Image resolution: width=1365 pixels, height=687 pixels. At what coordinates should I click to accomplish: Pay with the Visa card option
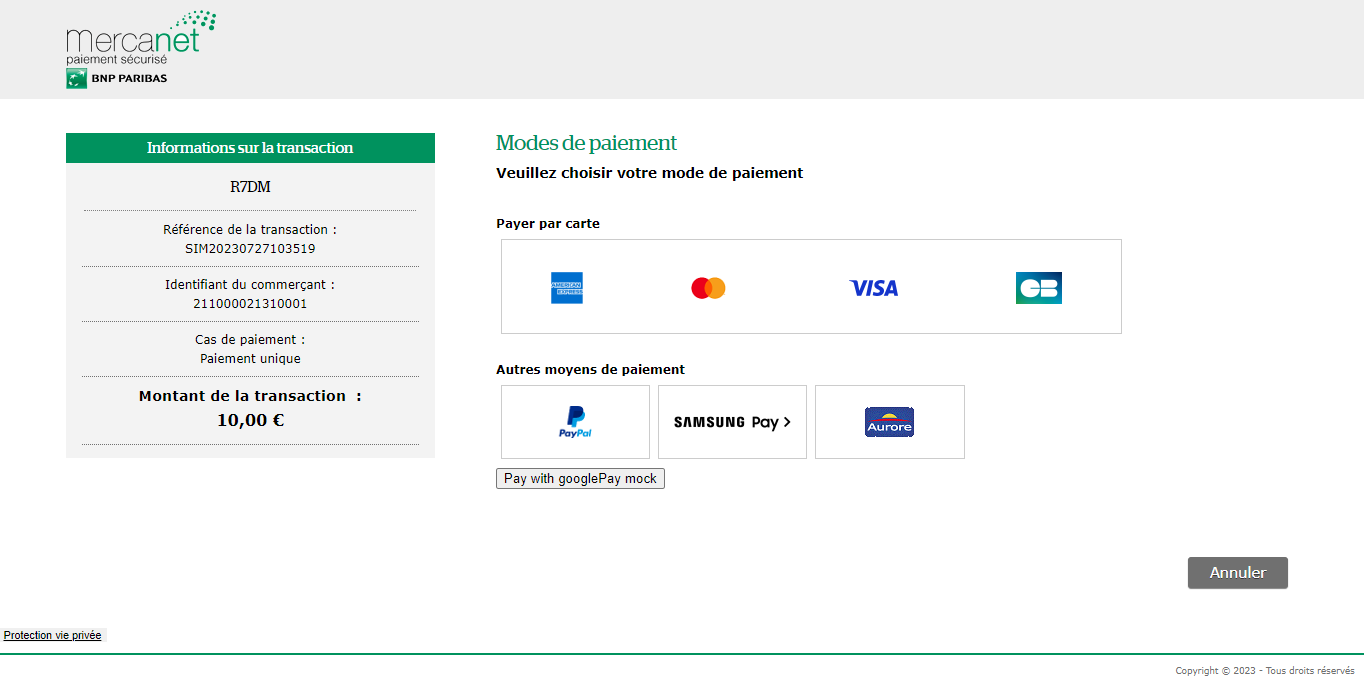point(874,288)
